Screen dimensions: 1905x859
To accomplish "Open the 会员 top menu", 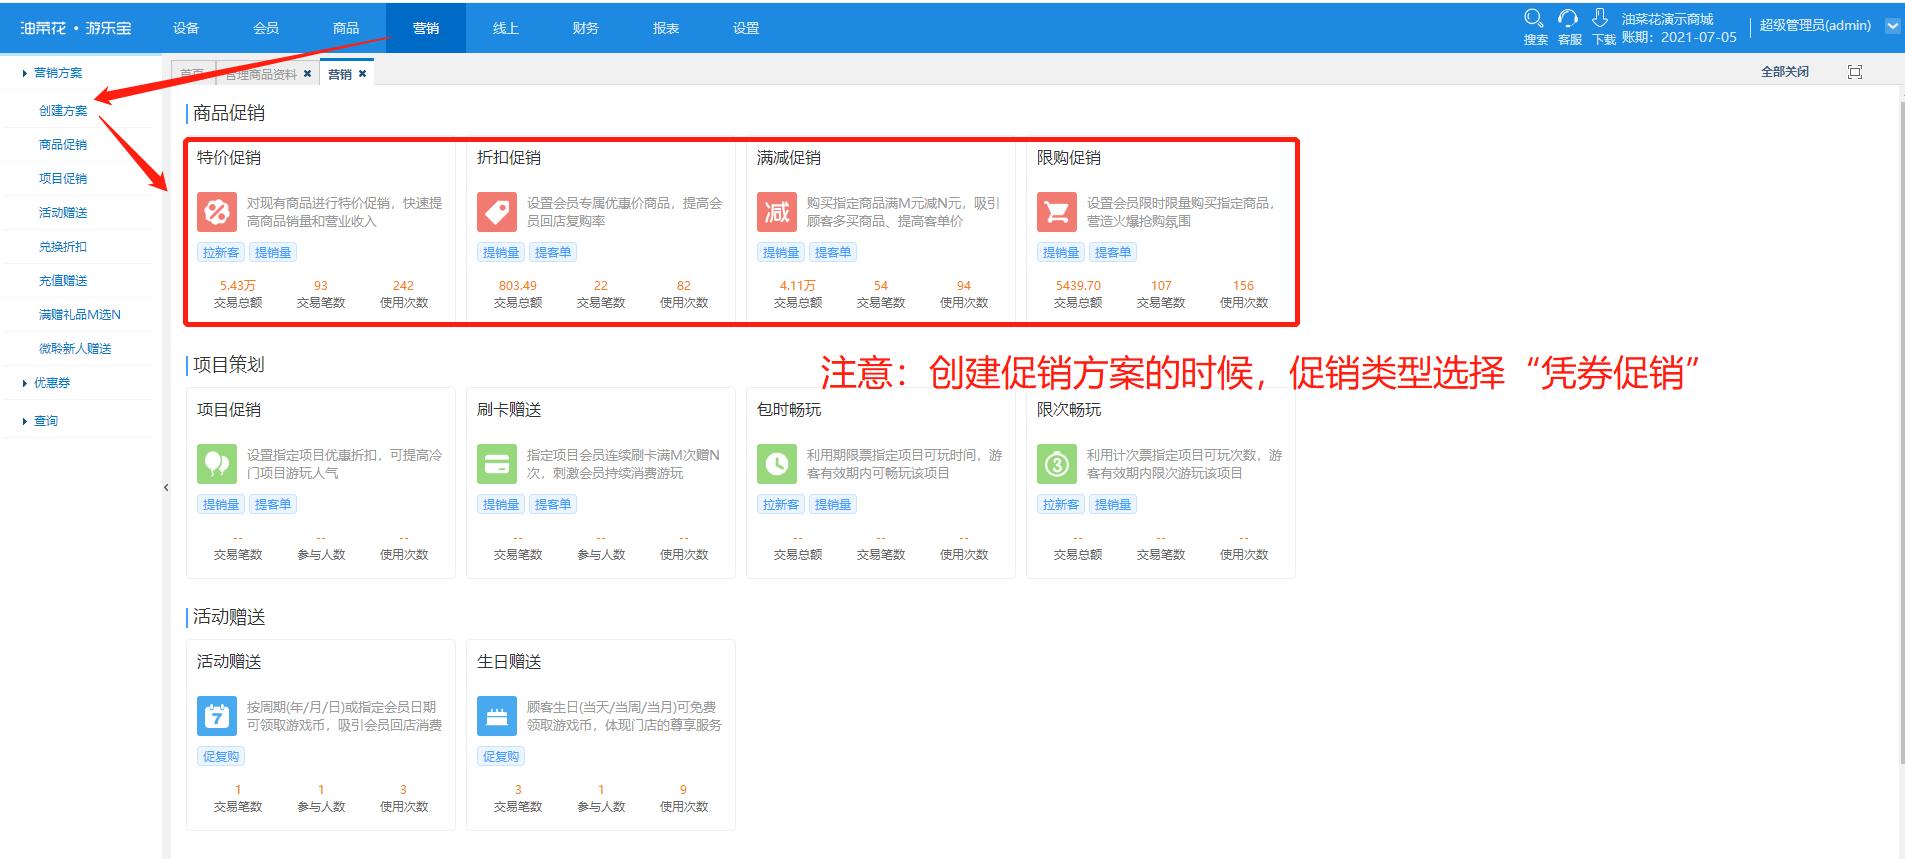I will 266,28.
